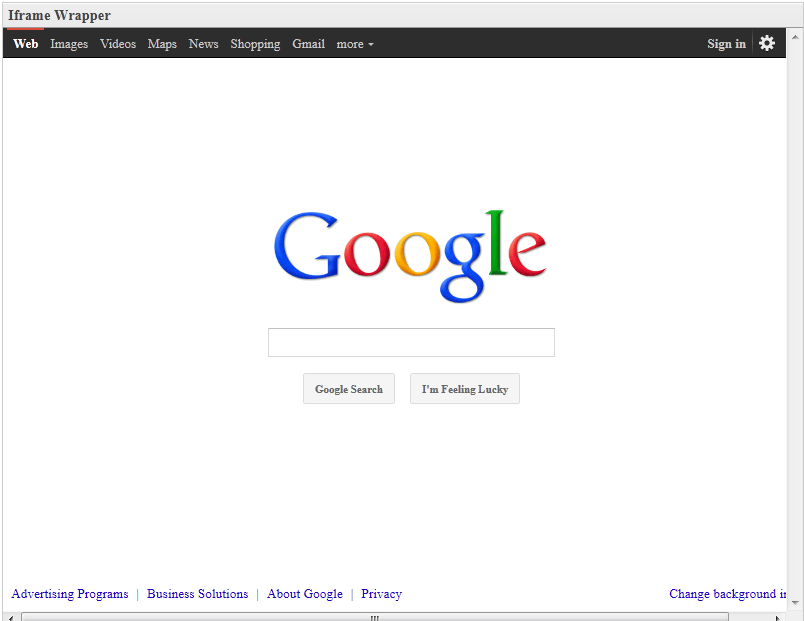
Task: Click the I'm Feeling Lucky button
Action: (x=465, y=389)
